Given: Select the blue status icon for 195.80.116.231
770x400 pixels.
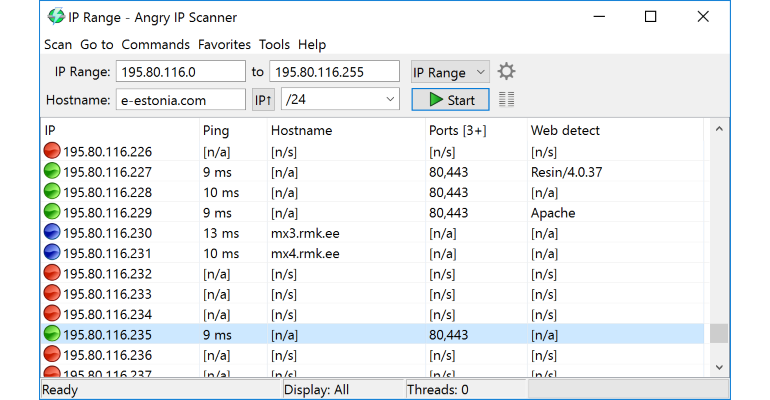Looking at the screenshot, I should coord(52,252).
